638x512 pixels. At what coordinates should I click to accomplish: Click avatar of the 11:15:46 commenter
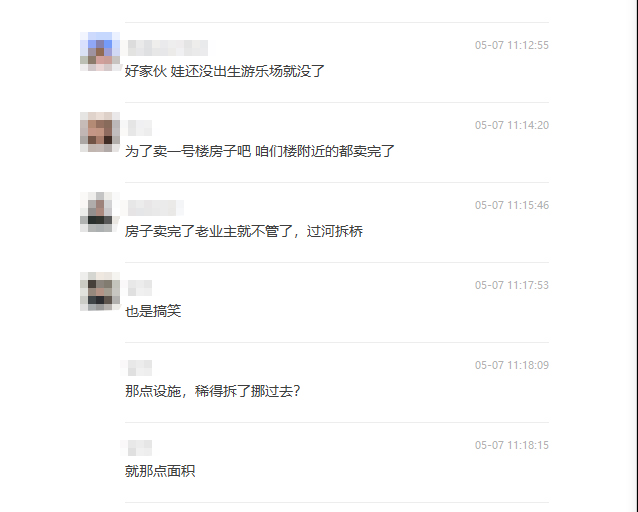pyautogui.click(x=100, y=212)
